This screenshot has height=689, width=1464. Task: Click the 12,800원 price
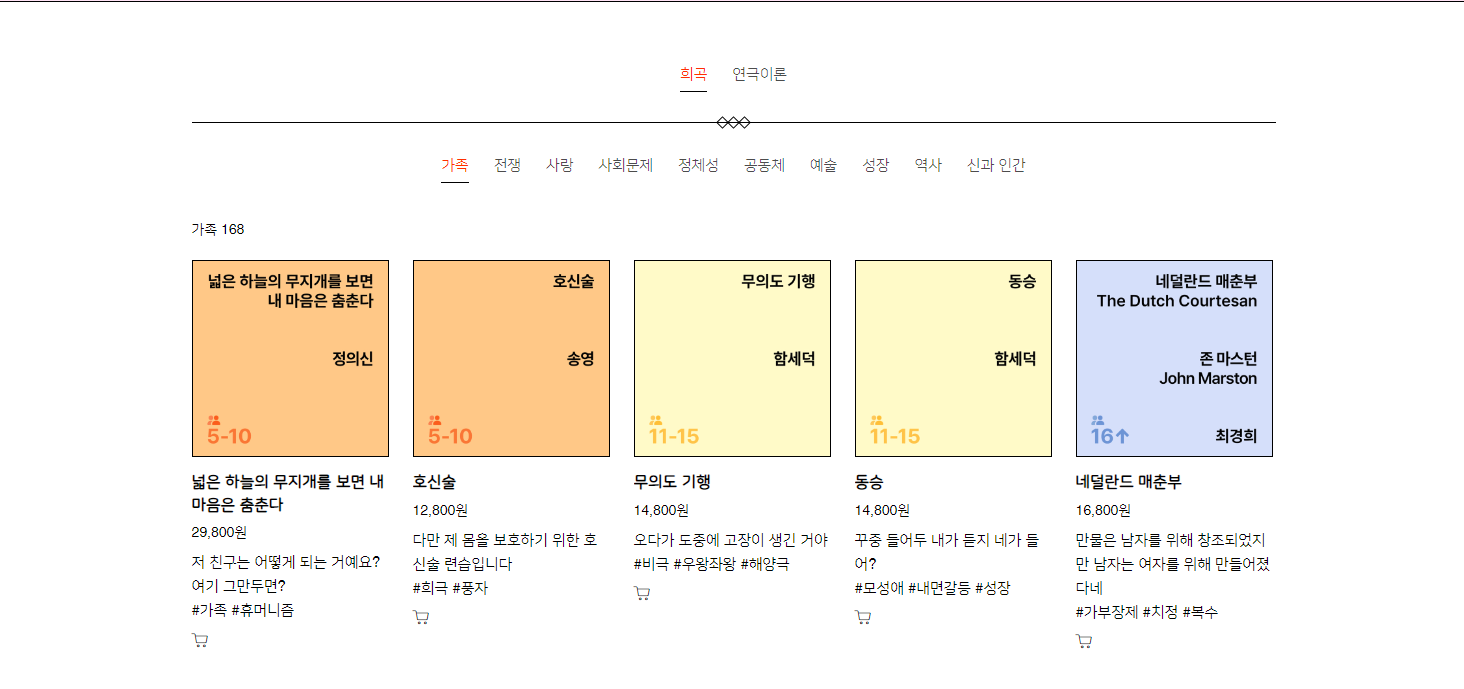(440, 510)
